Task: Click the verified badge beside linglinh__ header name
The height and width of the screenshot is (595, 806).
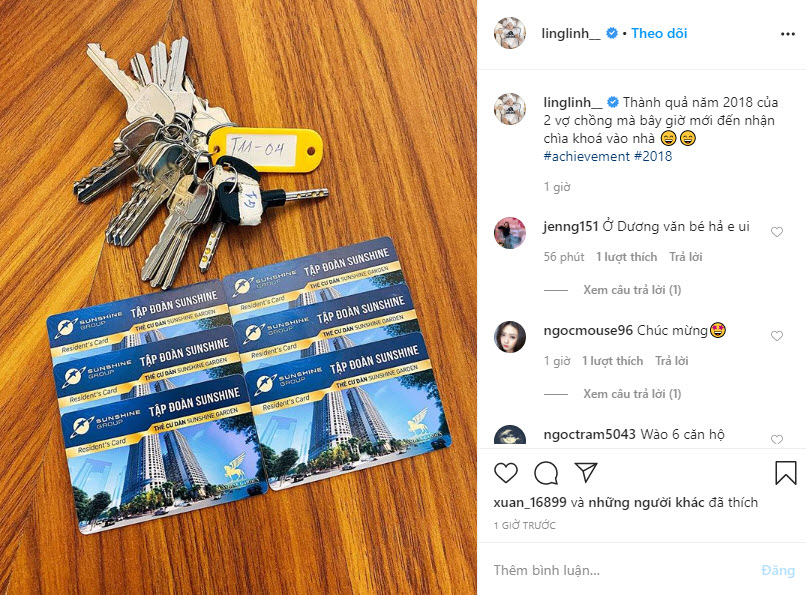Action: point(612,33)
